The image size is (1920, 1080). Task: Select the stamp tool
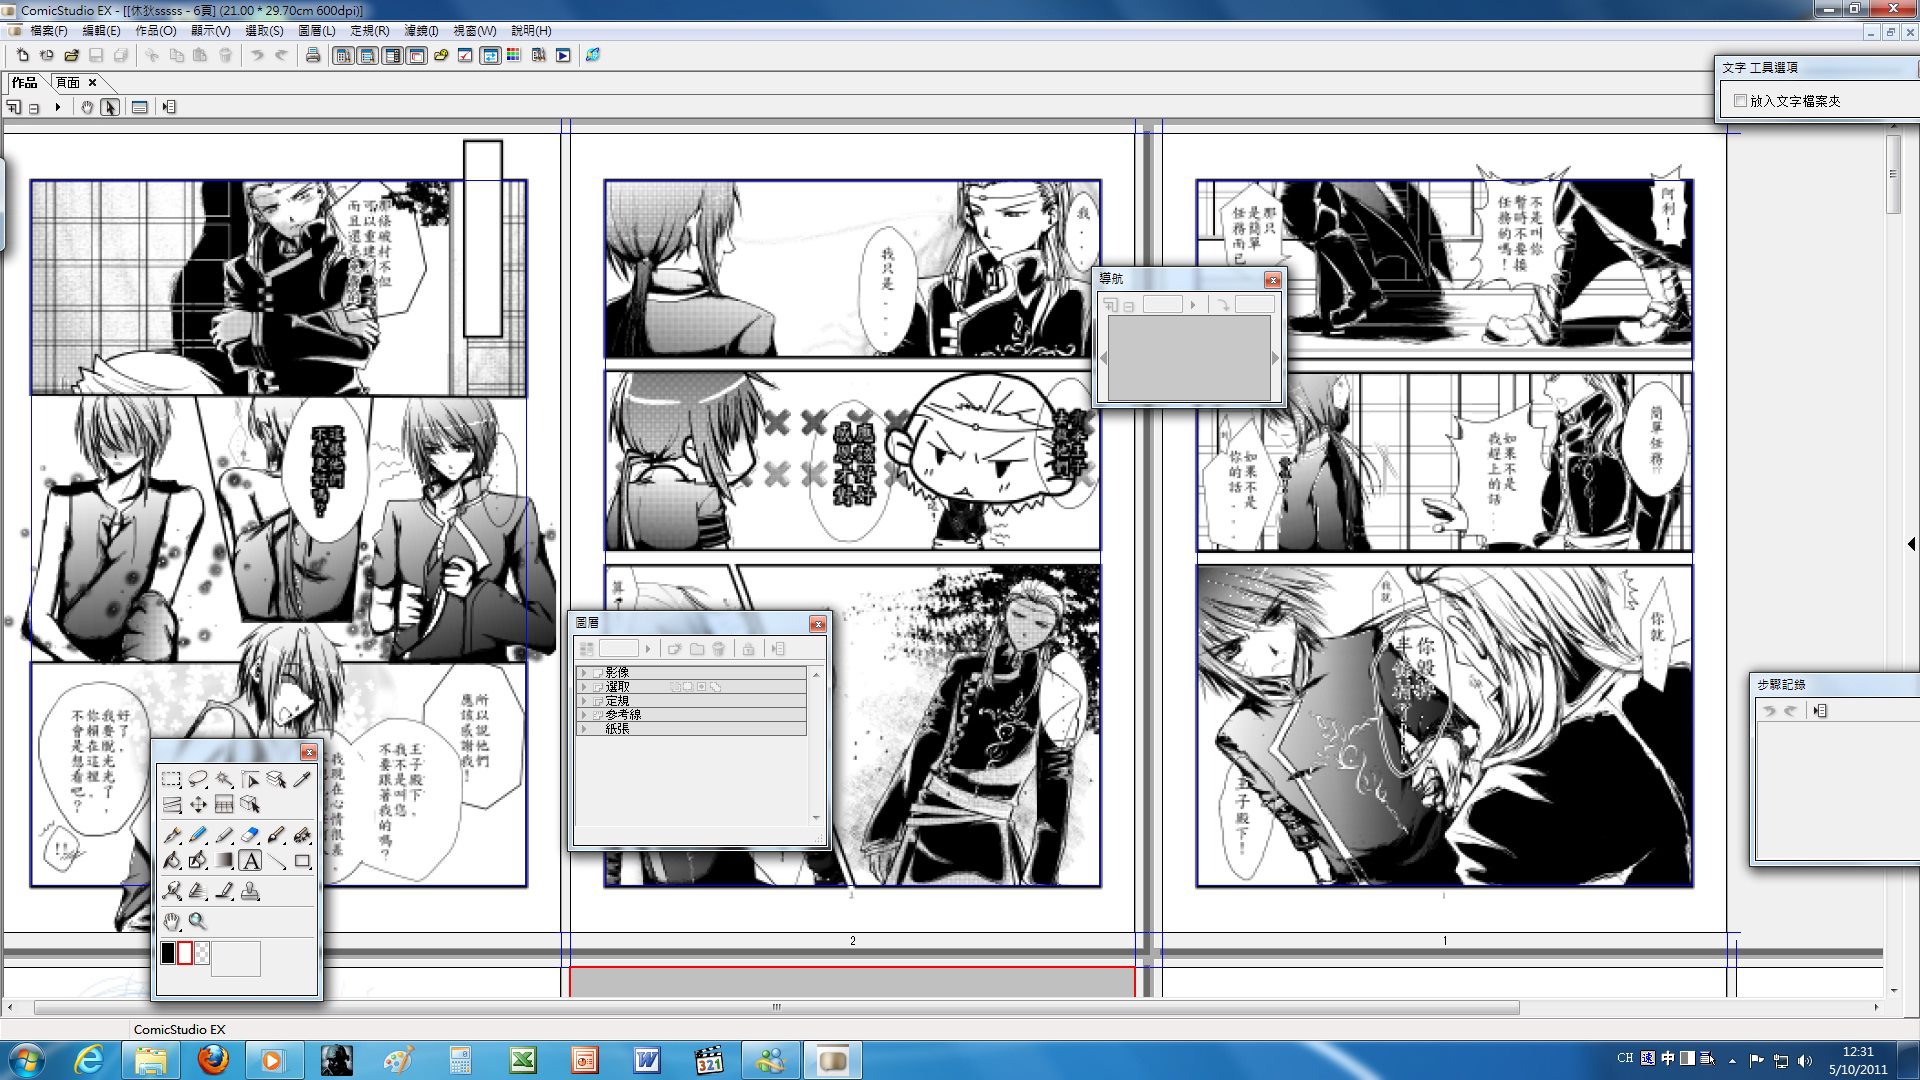[x=250, y=891]
